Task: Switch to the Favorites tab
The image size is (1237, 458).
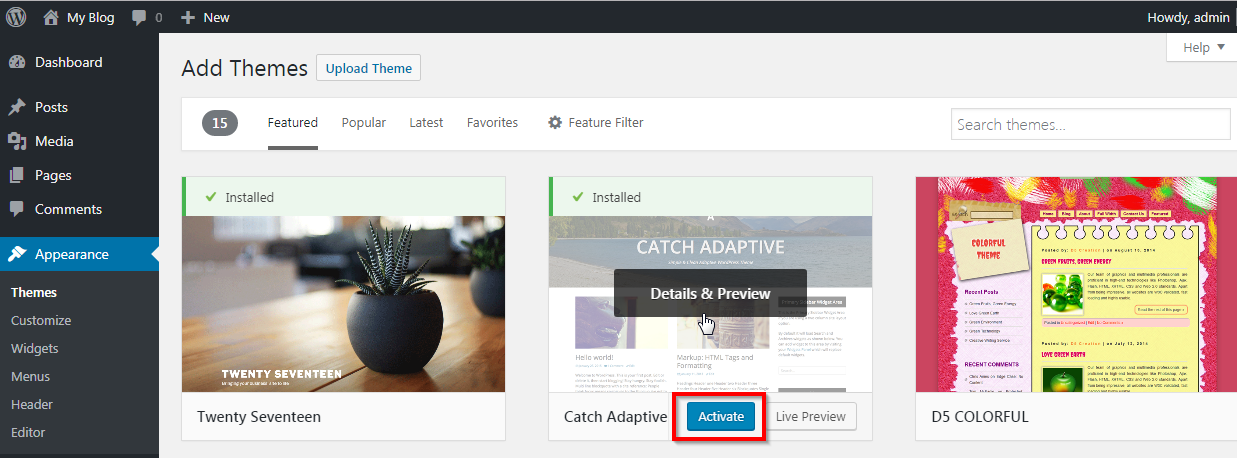Action: tap(492, 123)
